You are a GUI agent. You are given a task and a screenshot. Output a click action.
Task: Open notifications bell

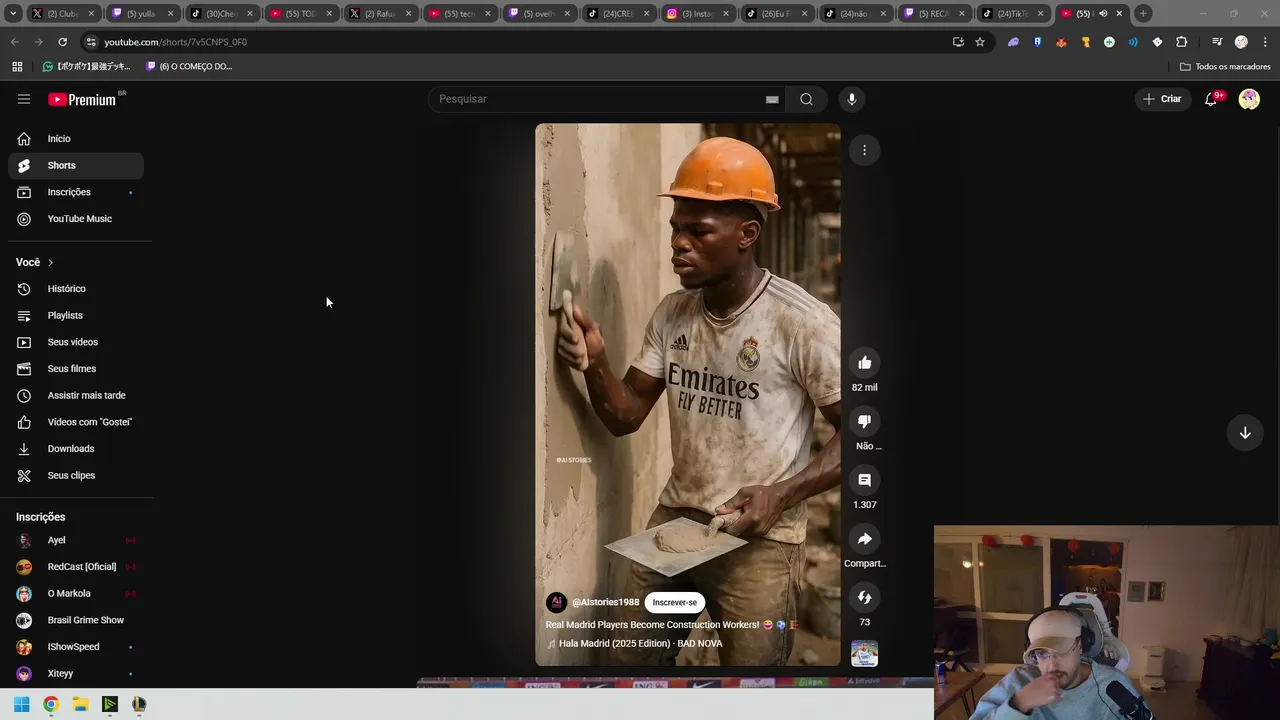pos(1211,99)
